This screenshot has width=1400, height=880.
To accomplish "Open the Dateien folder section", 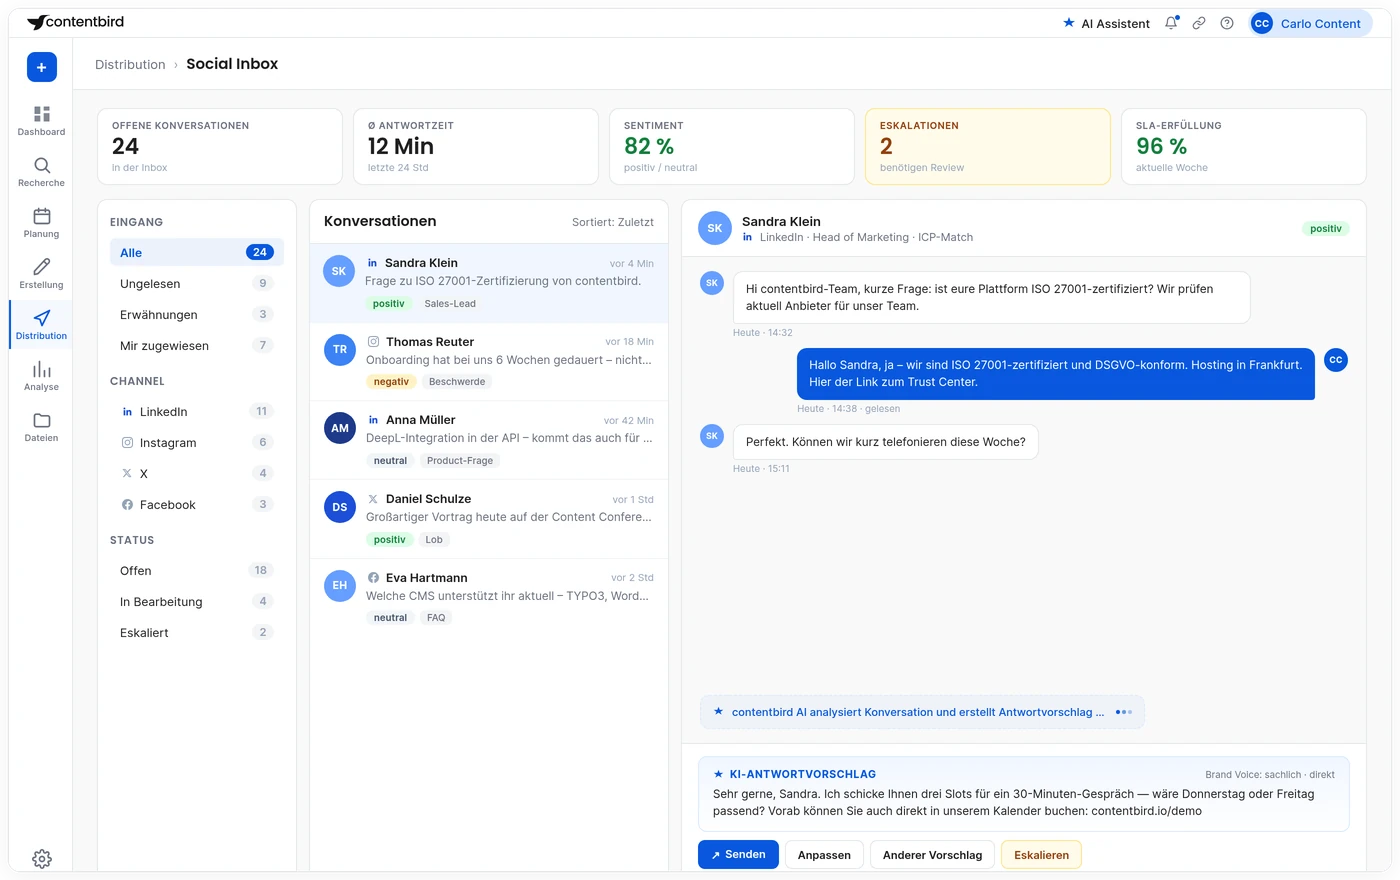I will [41, 427].
